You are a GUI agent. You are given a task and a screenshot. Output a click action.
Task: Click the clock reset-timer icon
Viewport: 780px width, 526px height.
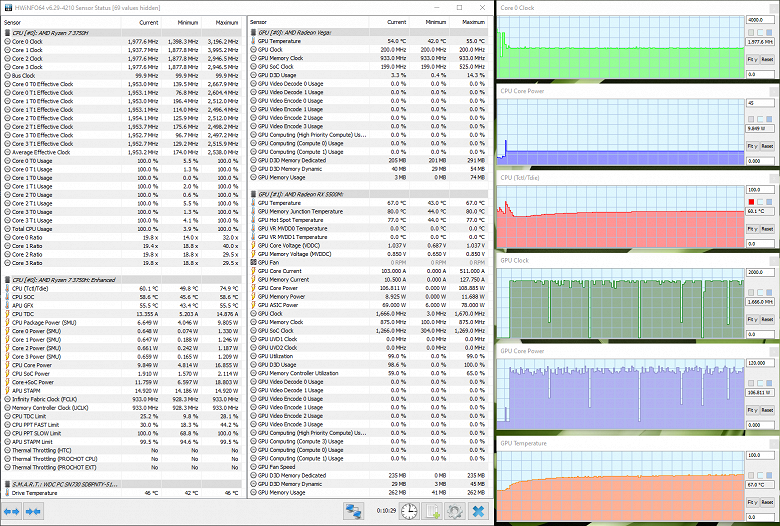409,511
